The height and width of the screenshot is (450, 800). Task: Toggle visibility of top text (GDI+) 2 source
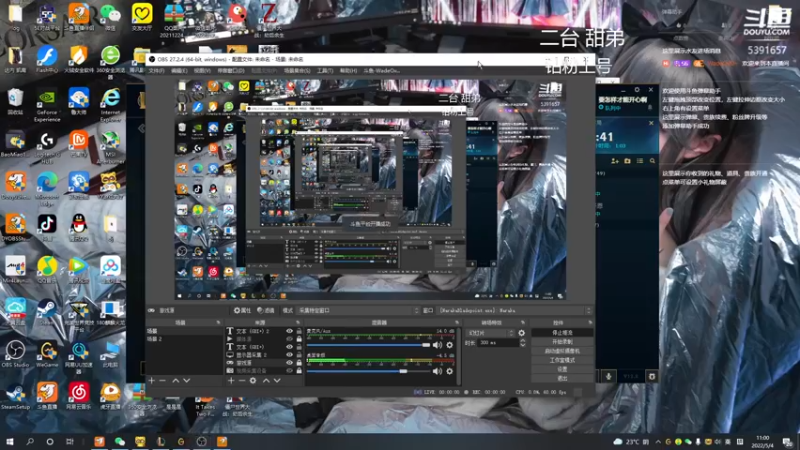coord(290,331)
